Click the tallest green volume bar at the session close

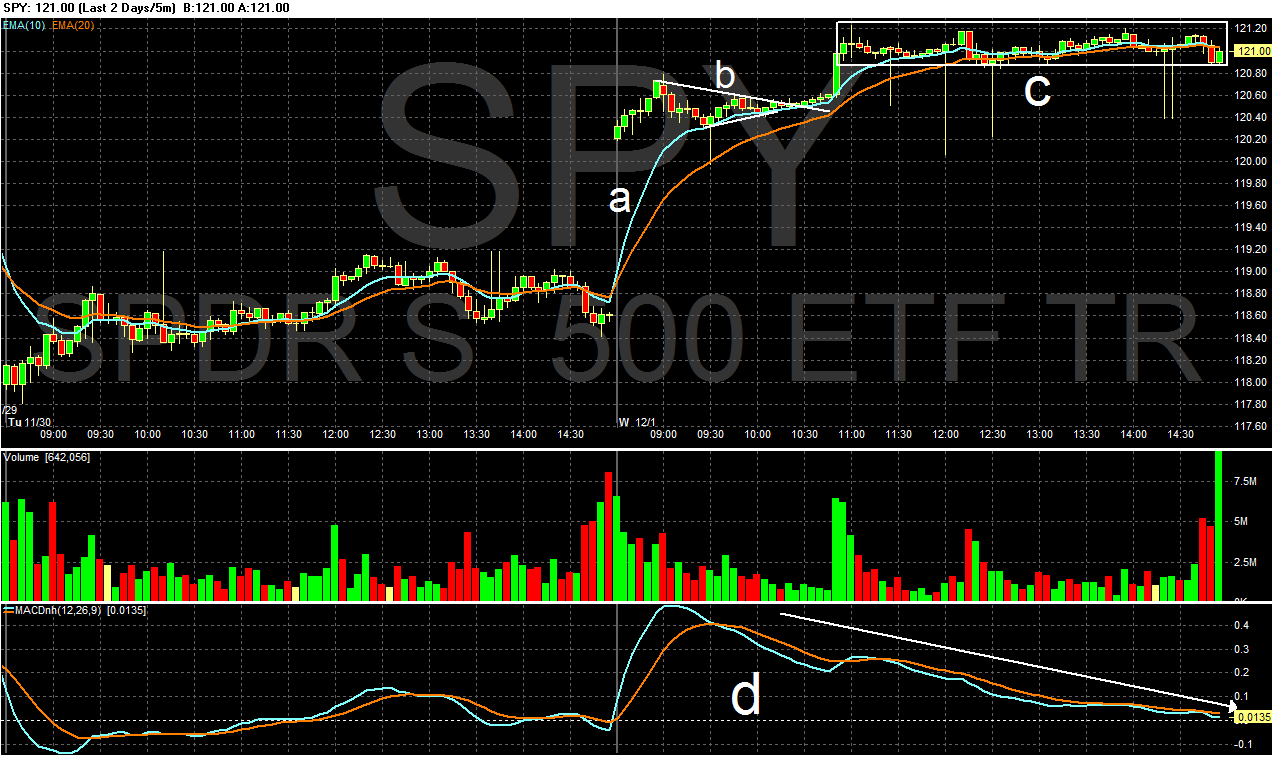1219,525
